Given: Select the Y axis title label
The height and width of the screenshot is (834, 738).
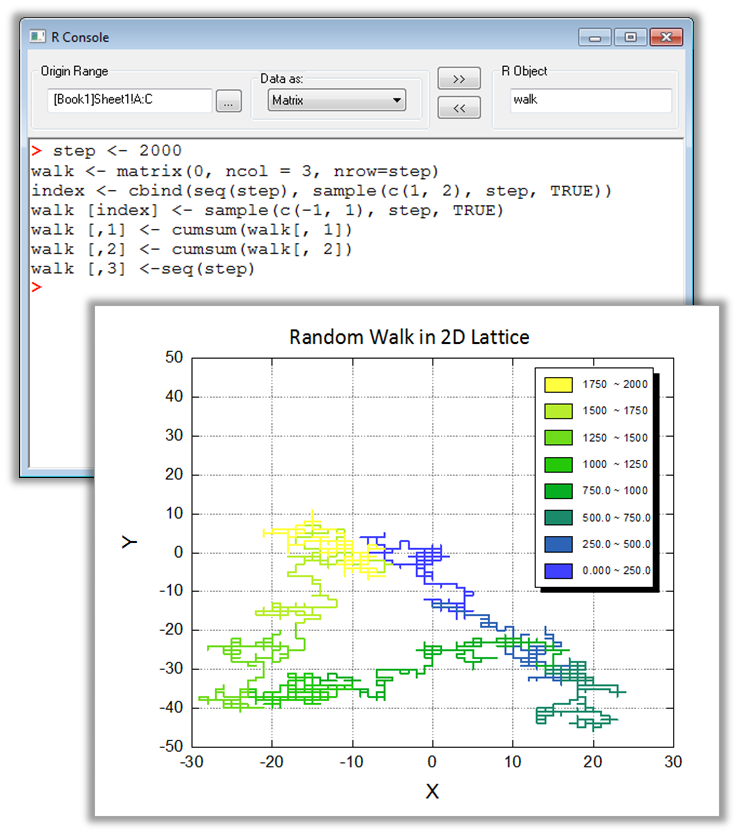Looking at the screenshot, I should click(x=129, y=541).
